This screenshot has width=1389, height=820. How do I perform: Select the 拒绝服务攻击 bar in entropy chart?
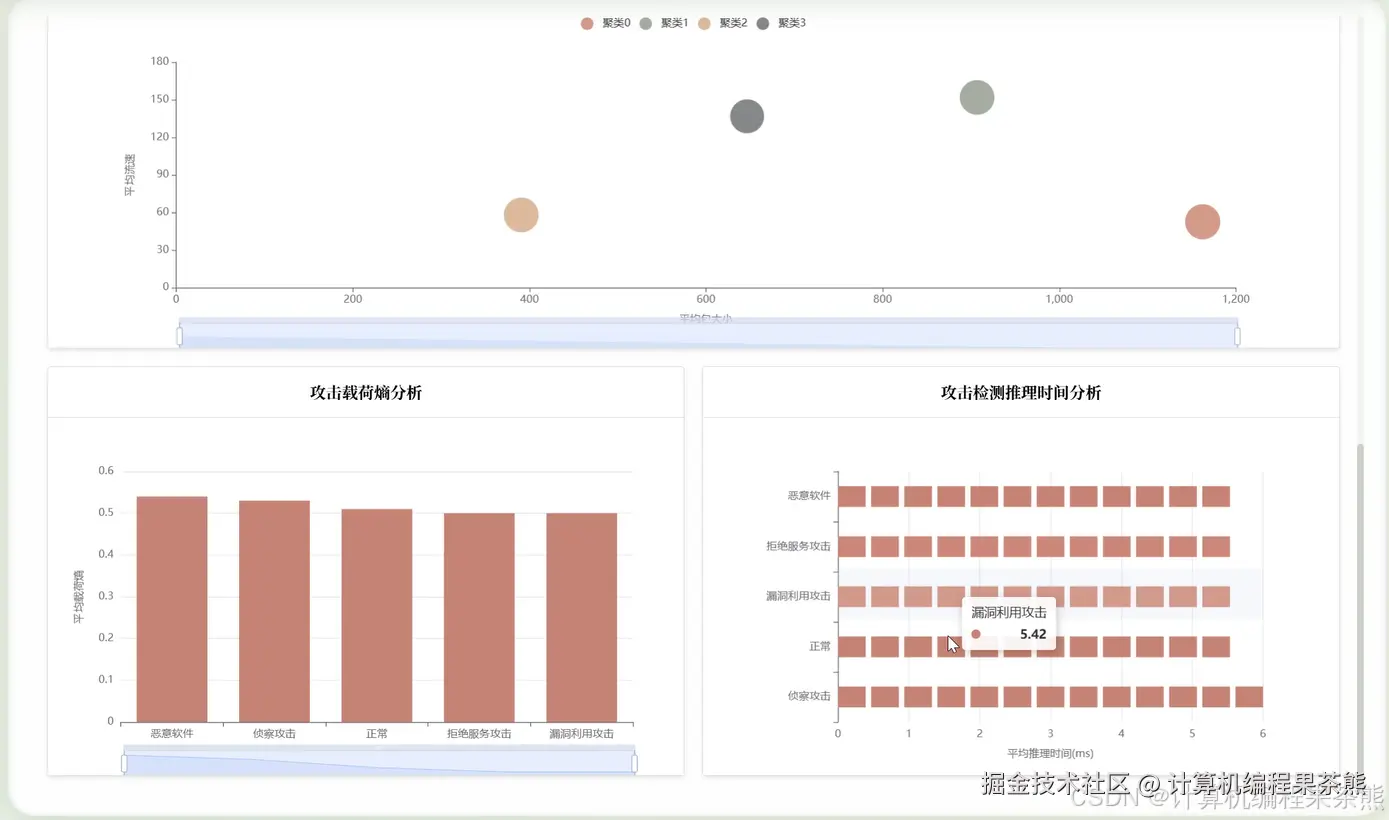click(479, 617)
